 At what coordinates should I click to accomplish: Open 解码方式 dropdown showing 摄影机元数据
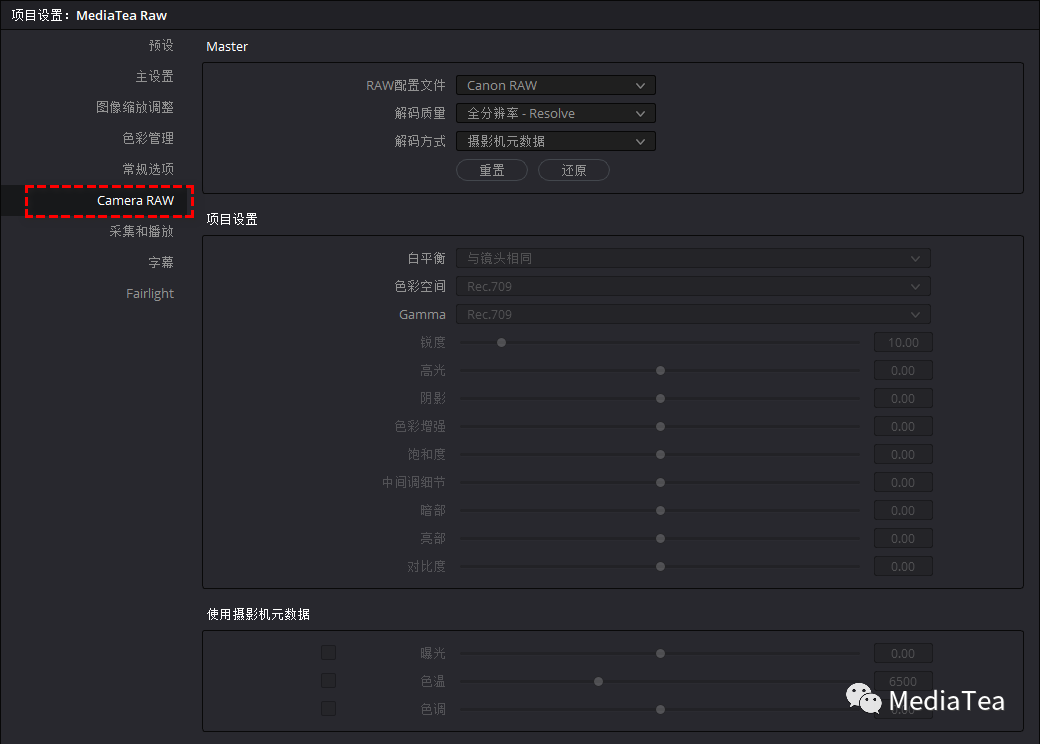click(x=556, y=141)
